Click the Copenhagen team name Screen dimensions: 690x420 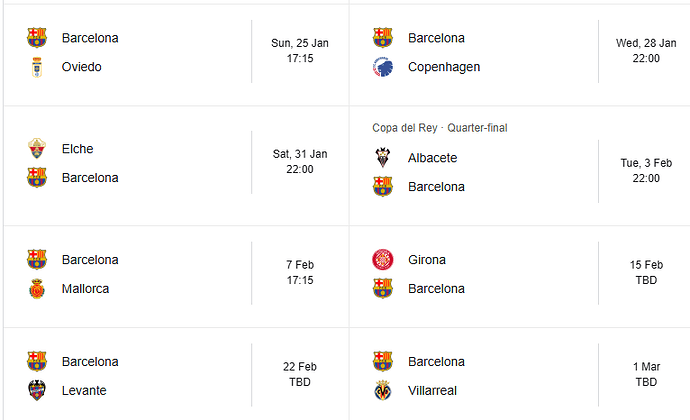click(444, 67)
